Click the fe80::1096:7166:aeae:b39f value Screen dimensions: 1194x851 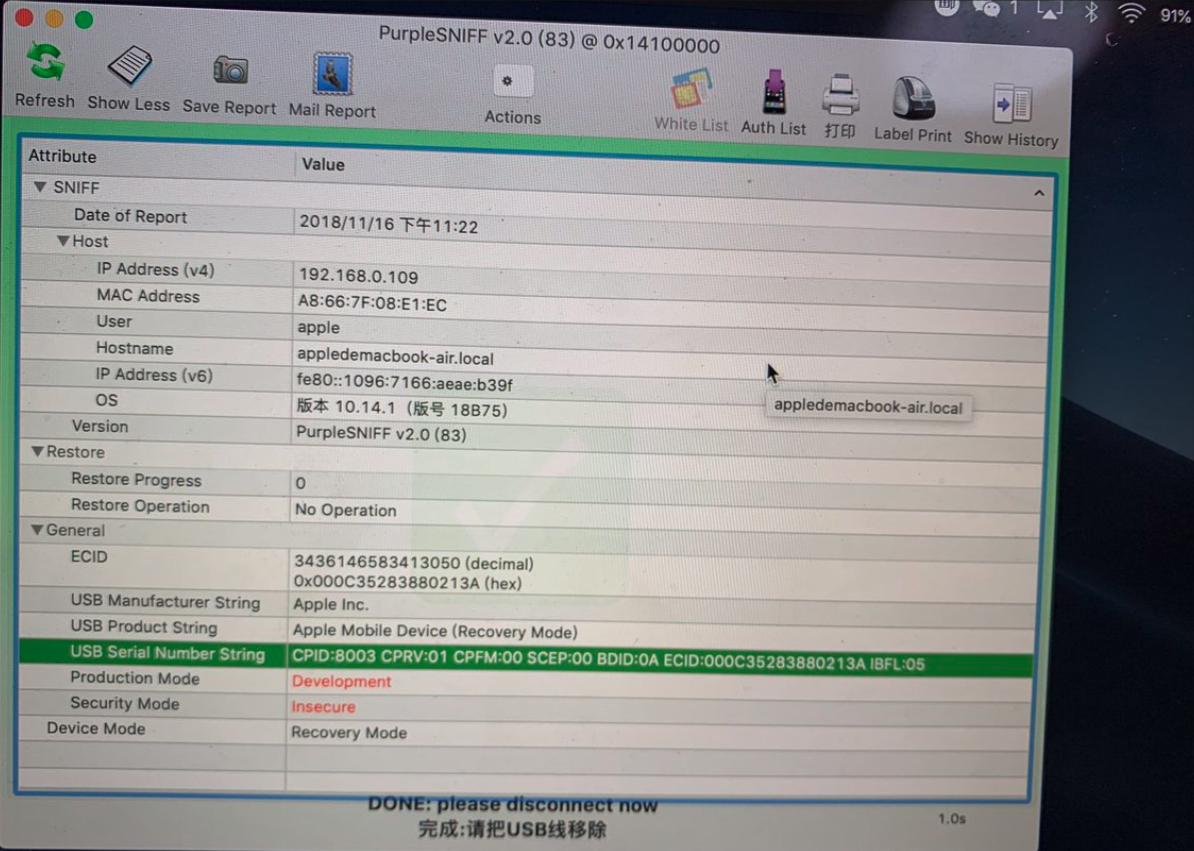point(404,382)
